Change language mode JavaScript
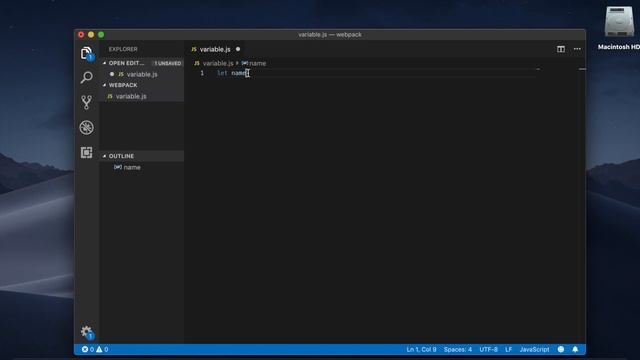 click(534, 349)
